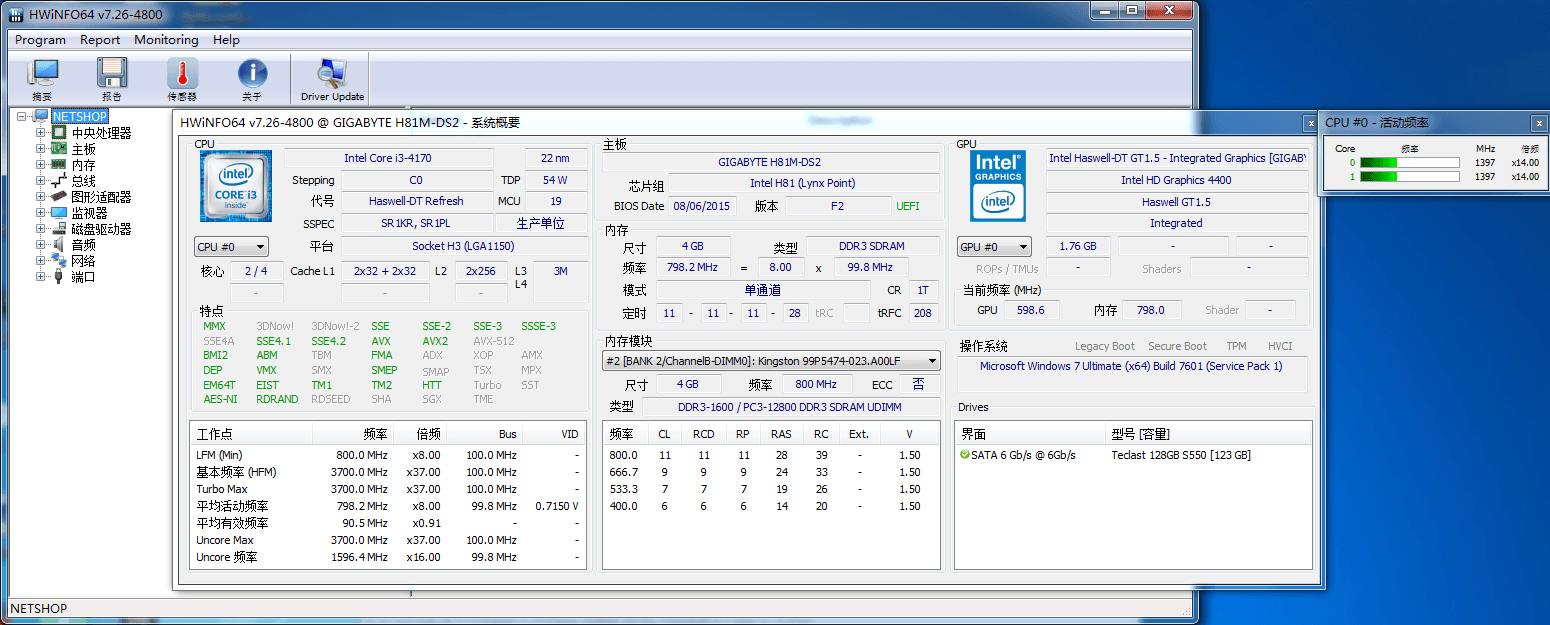Open the Monitoring menu

click(x=166, y=40)
